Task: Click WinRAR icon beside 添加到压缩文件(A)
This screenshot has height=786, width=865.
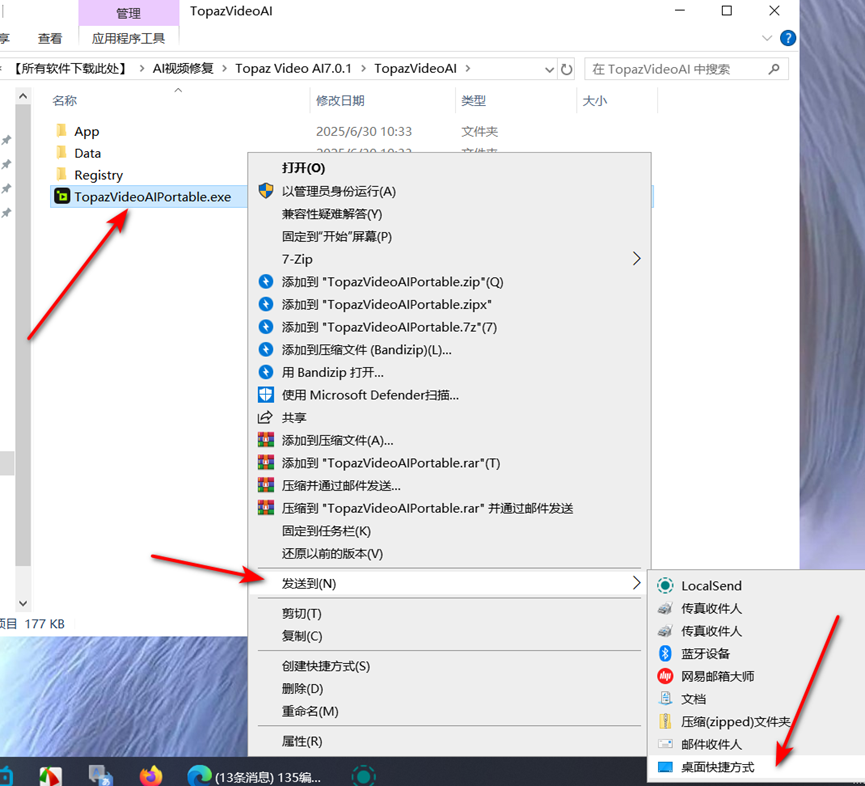Action: coord(266,440)
